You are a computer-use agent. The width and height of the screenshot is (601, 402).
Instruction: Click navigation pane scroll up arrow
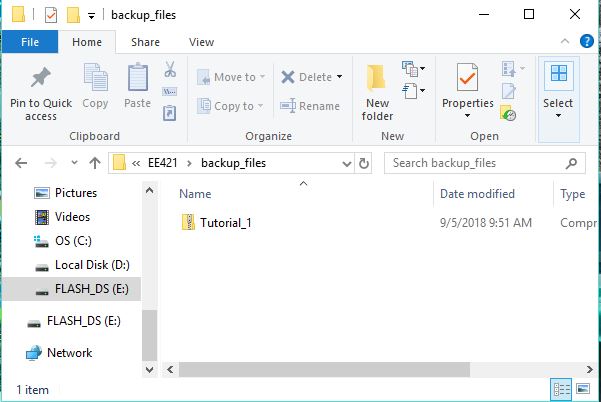(x=149, y=190)
